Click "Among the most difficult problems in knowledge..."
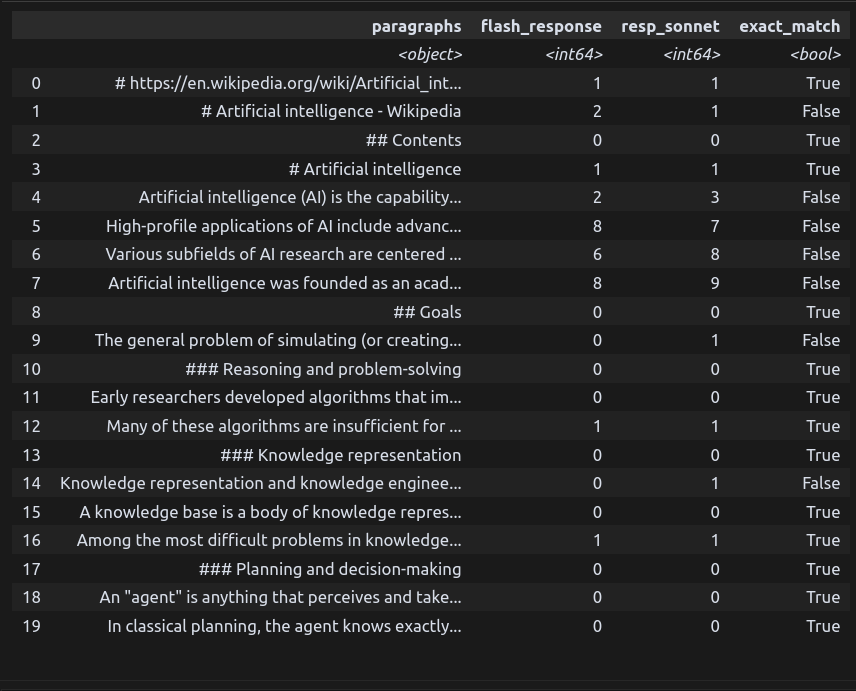Screen dimensions: 856x691 [269, 540]
